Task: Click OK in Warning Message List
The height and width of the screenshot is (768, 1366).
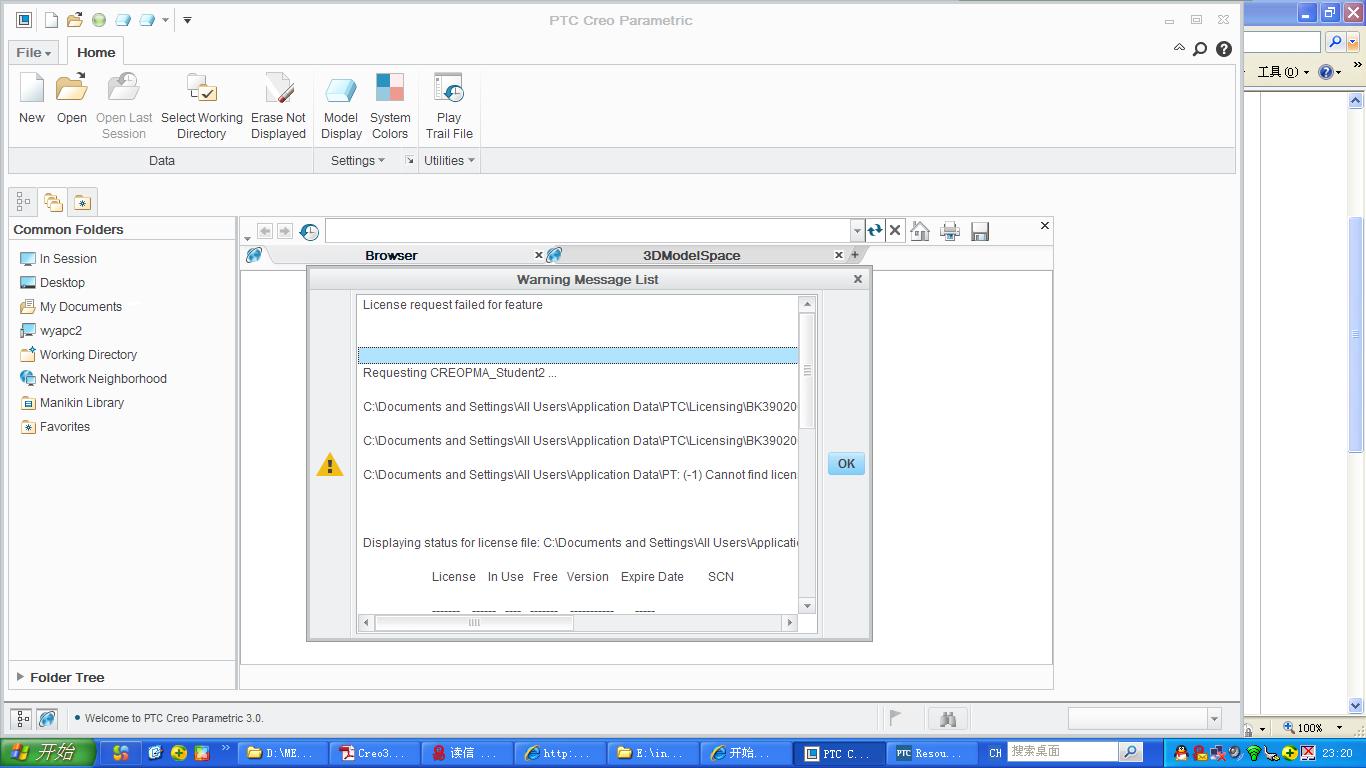Action: click(846, 463)
